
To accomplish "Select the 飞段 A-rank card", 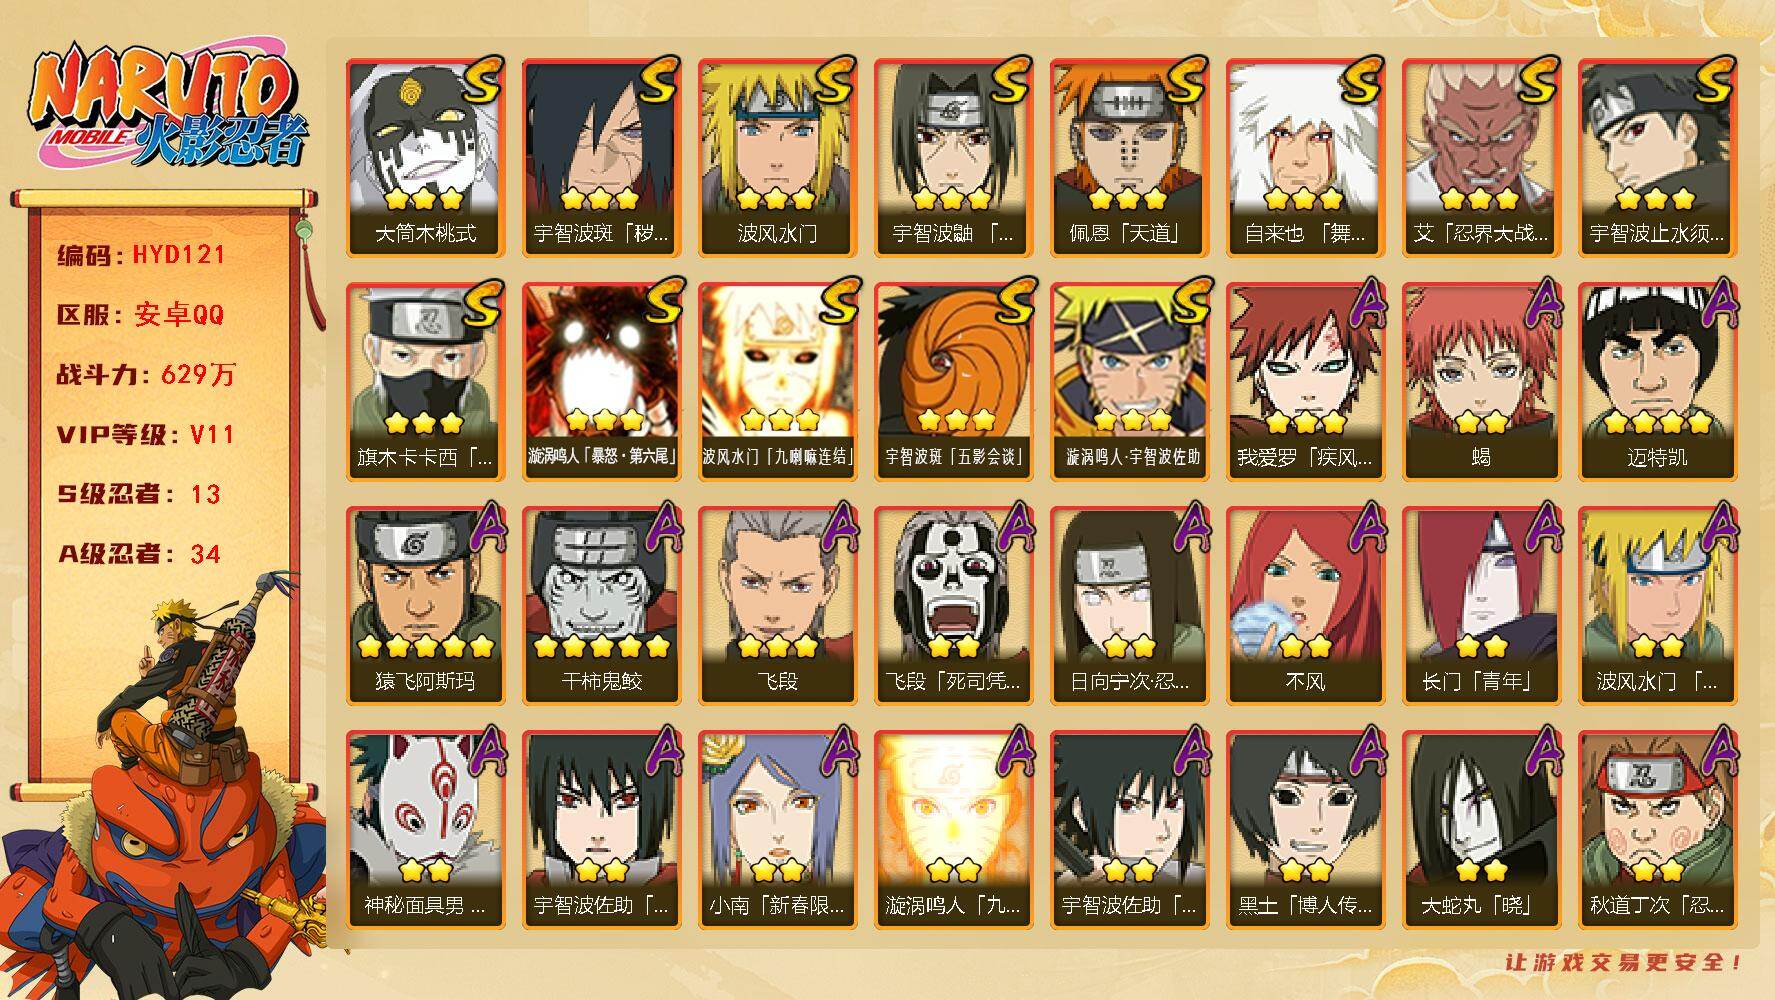I will [778, 605].
